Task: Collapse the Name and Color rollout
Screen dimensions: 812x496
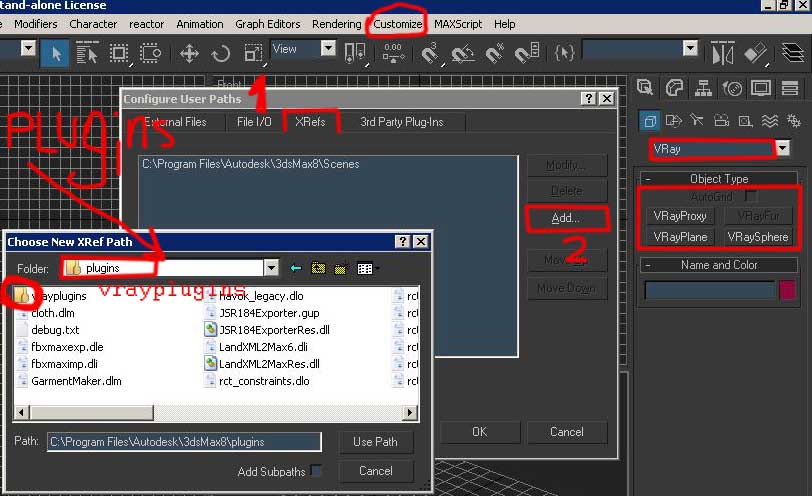Action: (719, 265)
